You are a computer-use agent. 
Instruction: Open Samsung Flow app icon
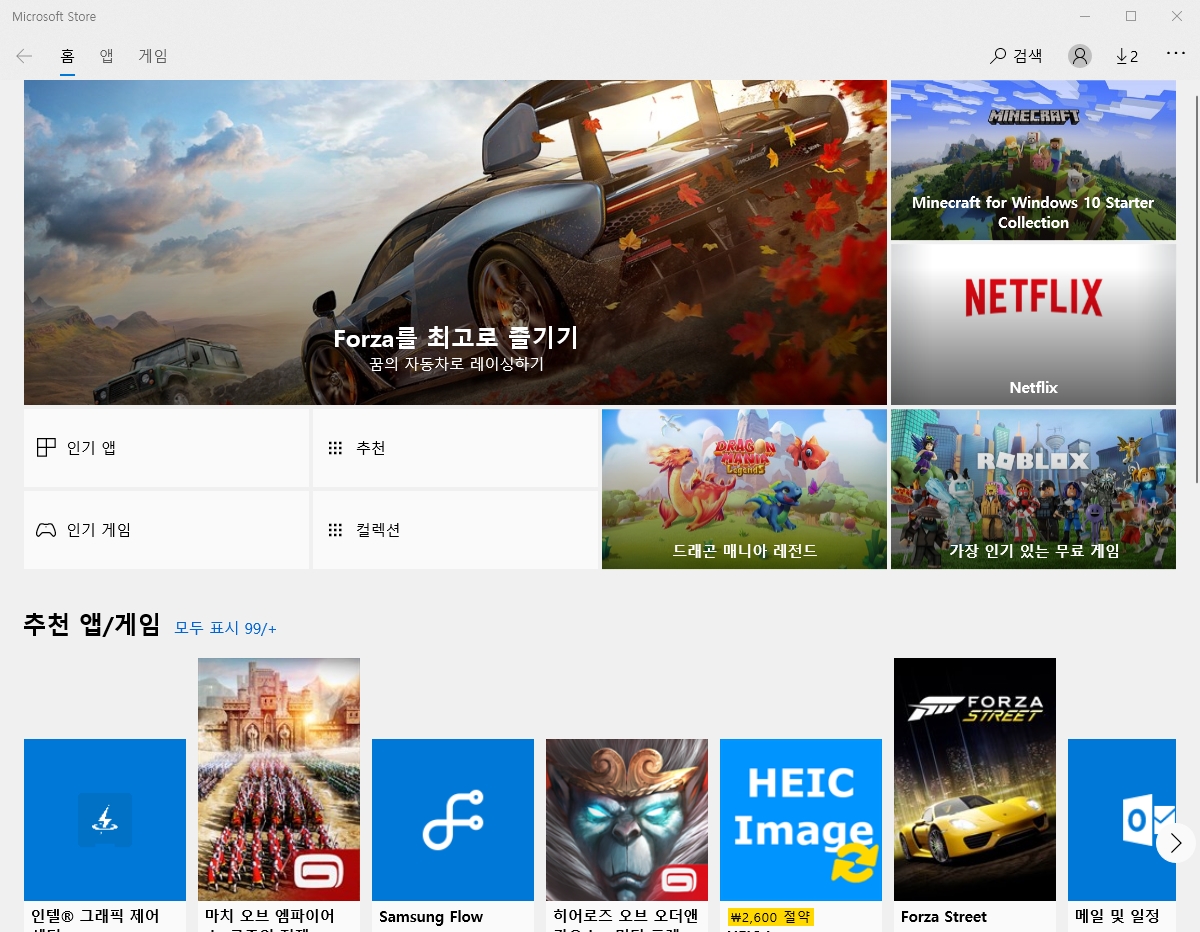(453, 820)
